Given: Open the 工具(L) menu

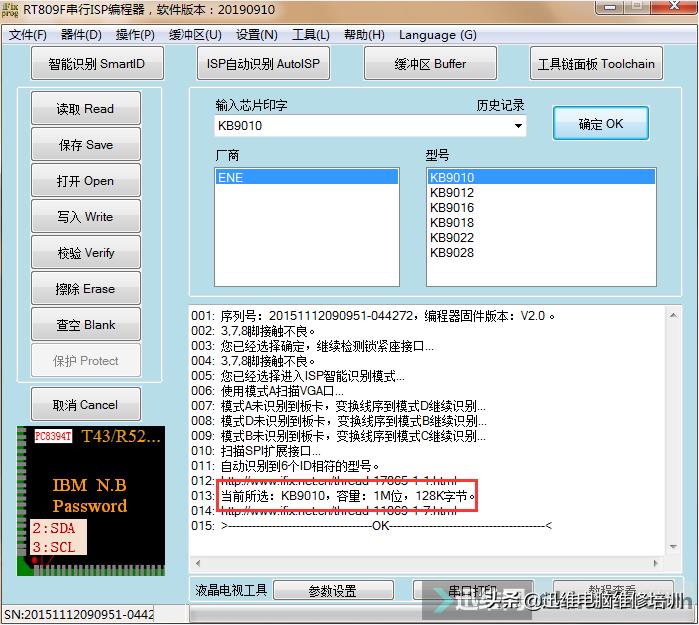Looking at the screenshot, I should click(311, 35).
